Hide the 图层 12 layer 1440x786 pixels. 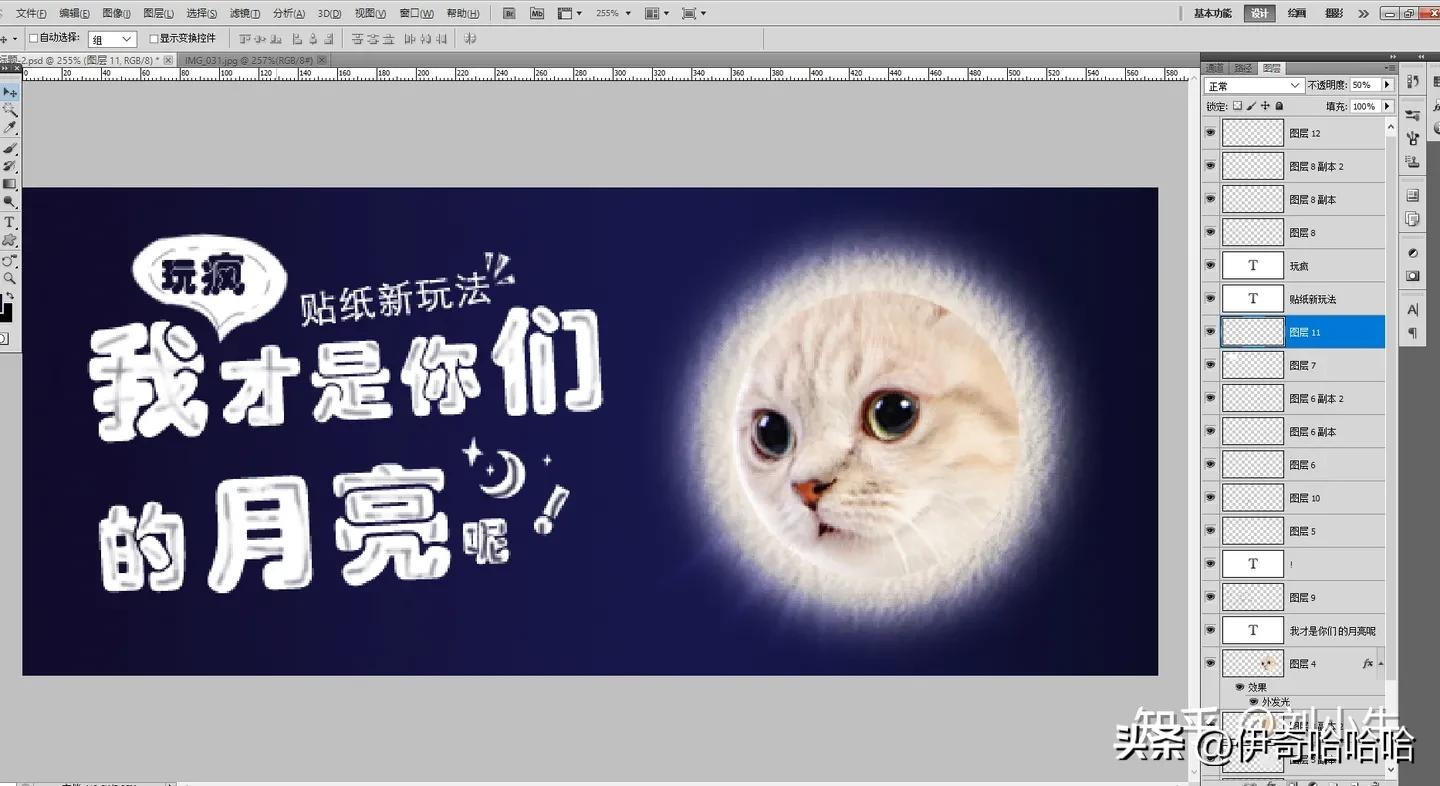coord(1210,132)
